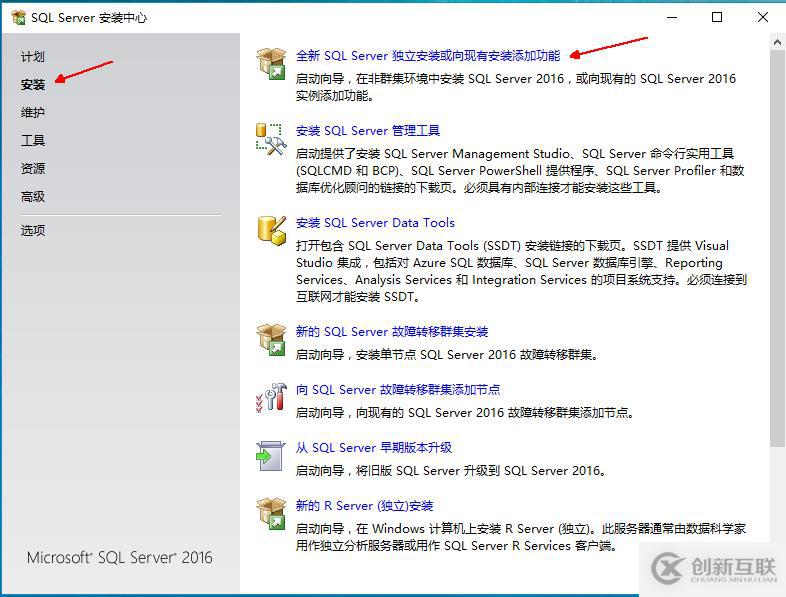Screen dimensions: 786x597
Task: Click description text 启动向导，将旧版 SQL Server 升级到 SQL Server 2016
Action: tap(450, 471)
